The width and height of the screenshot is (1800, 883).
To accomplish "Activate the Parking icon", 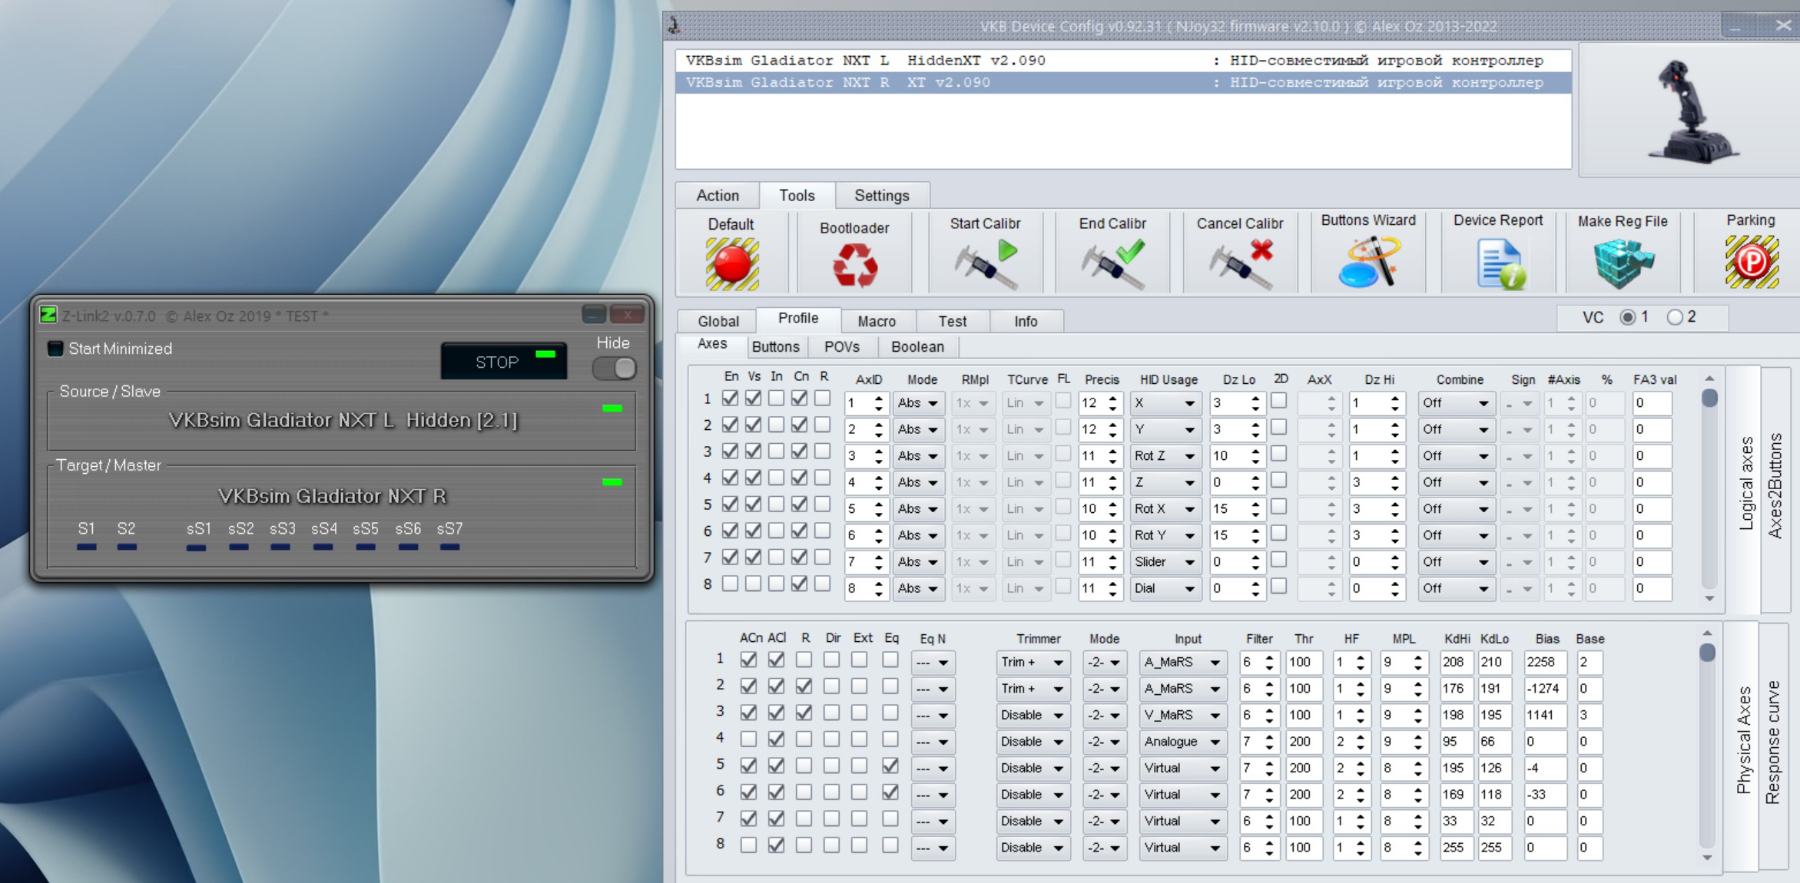I will [x=1751, y=263].
